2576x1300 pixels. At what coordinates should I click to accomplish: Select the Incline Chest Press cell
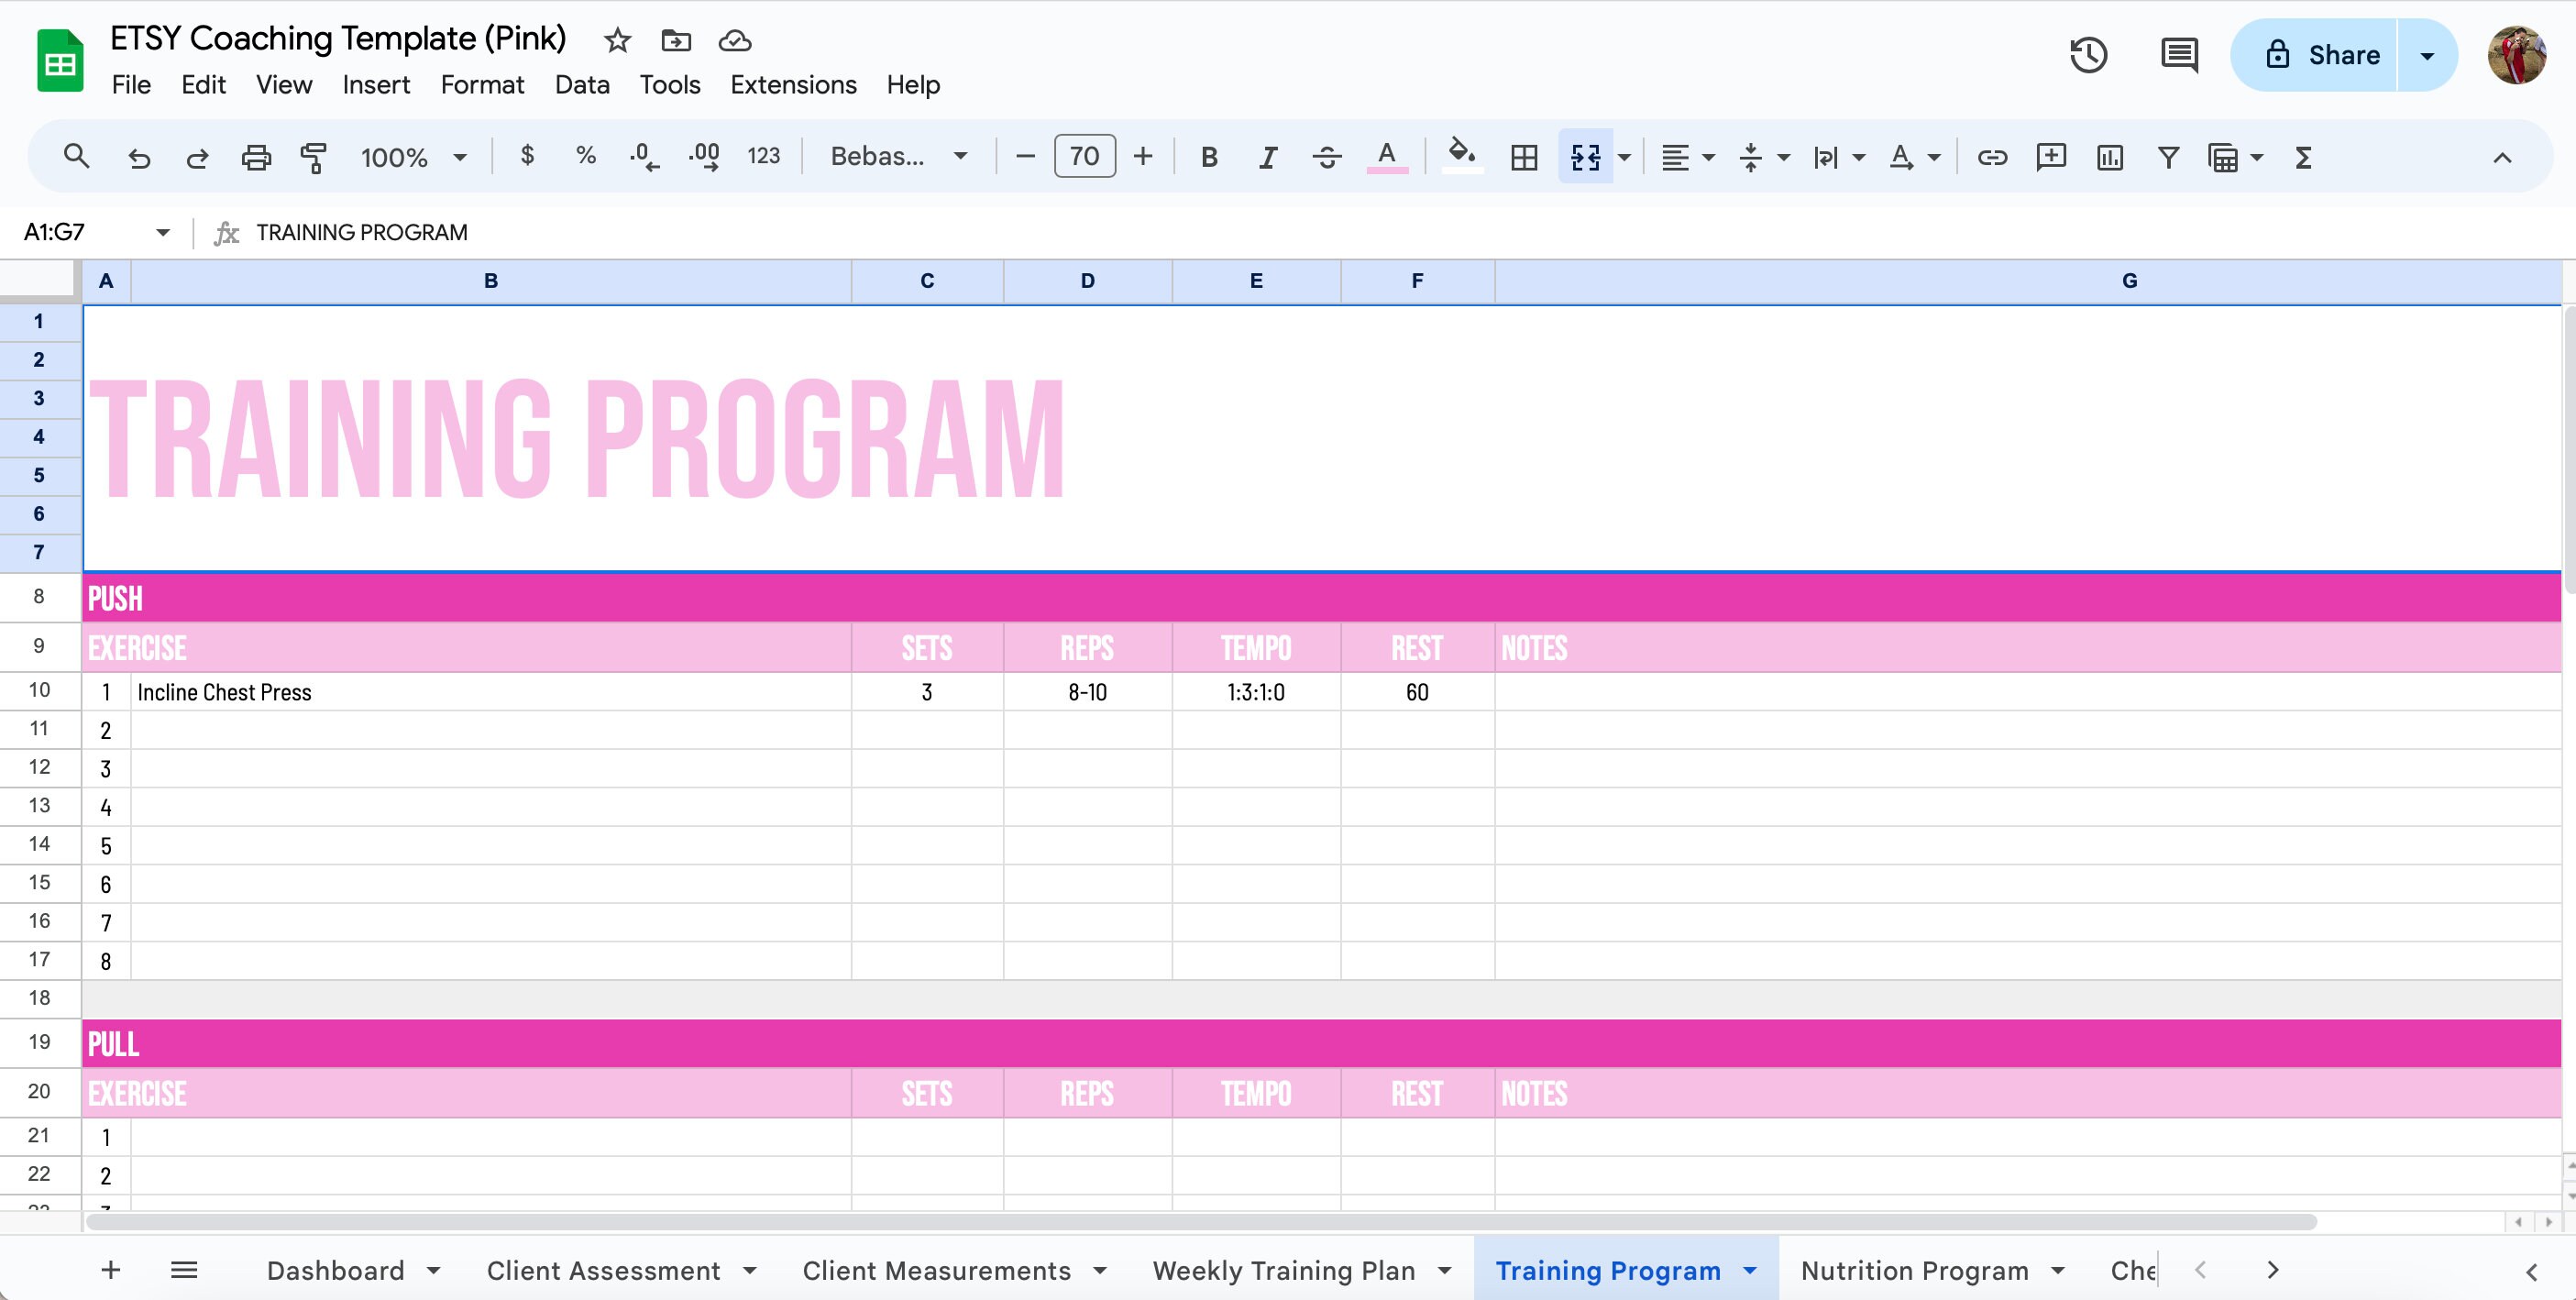491,692
